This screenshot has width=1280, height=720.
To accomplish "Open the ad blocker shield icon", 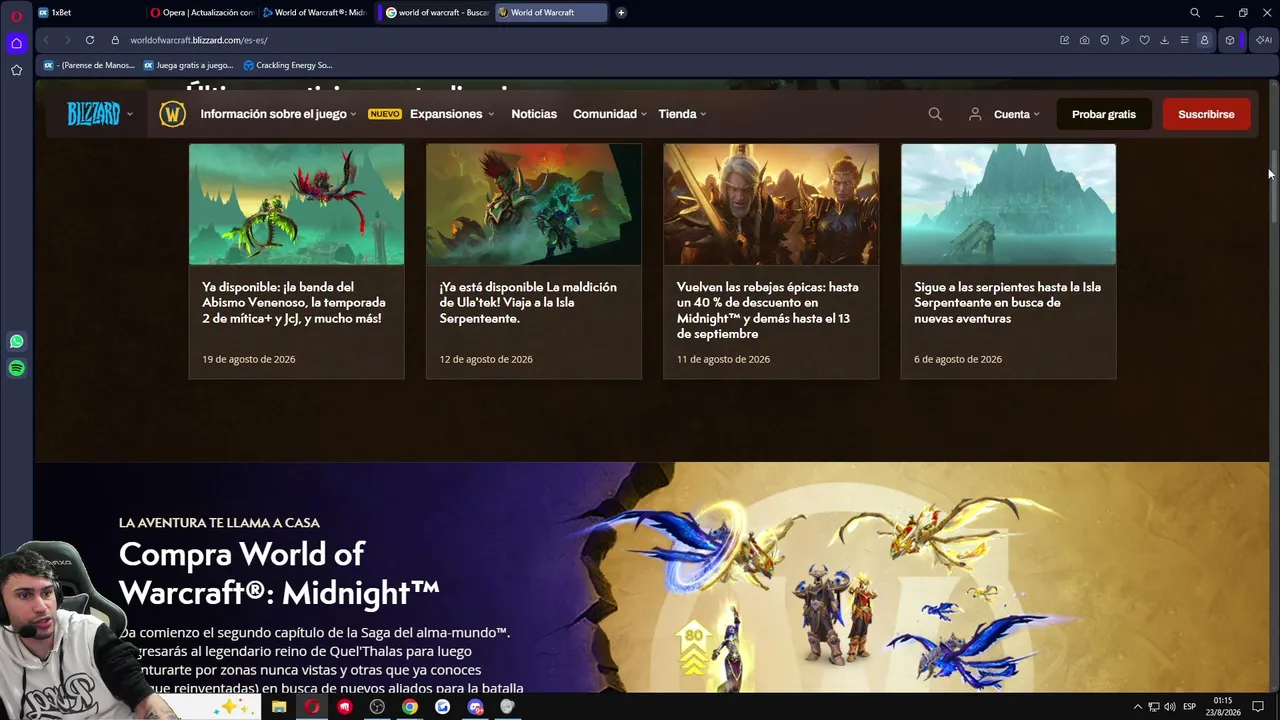I will pos(1105,40).
